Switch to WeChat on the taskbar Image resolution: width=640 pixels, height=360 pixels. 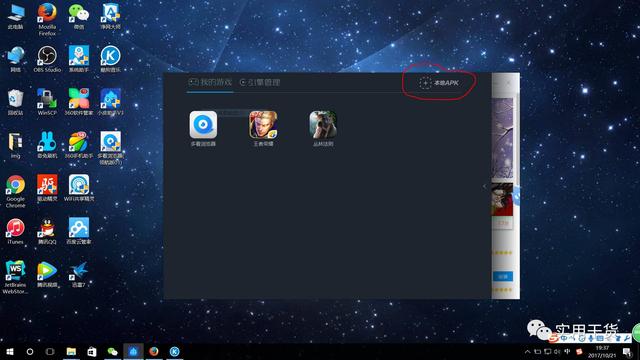click(x=112, y=351)
